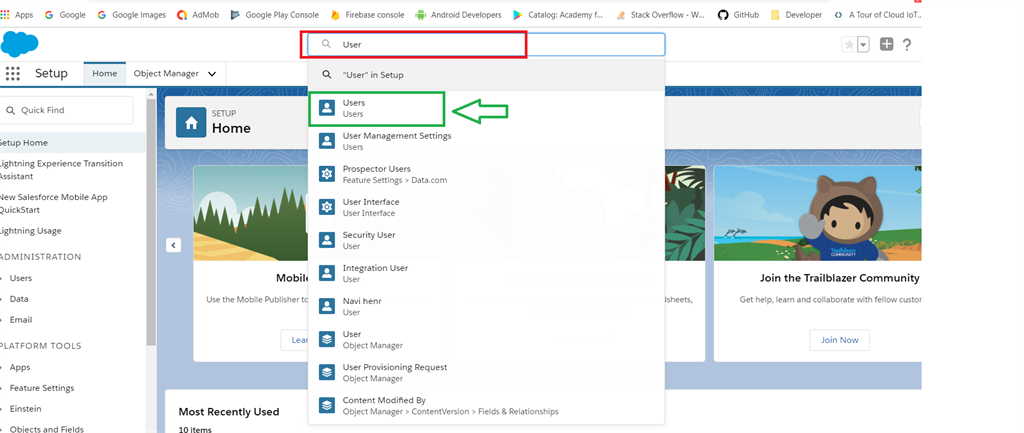Click the Salesforce cloud logo

19,44
